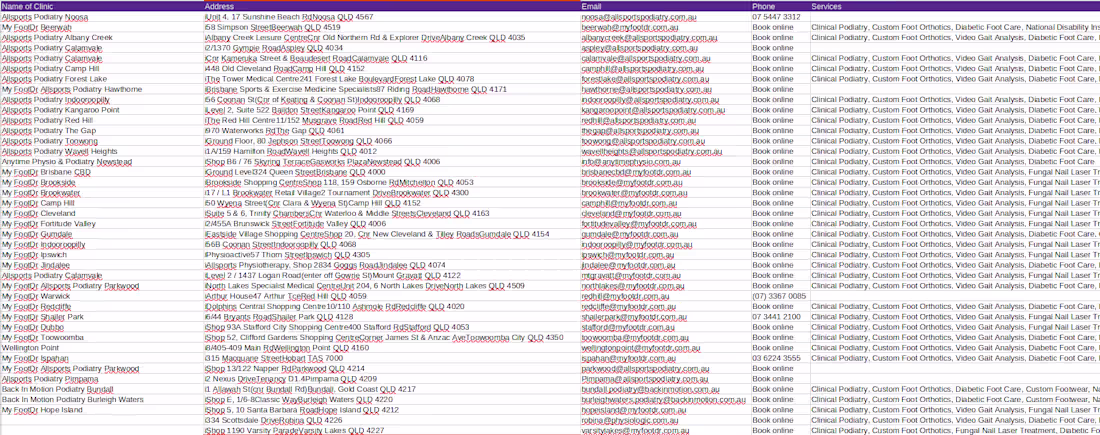Click the My FootDr Shailer Park cell
Screen dimensions: 1100x435
click(x=102, y=317)
